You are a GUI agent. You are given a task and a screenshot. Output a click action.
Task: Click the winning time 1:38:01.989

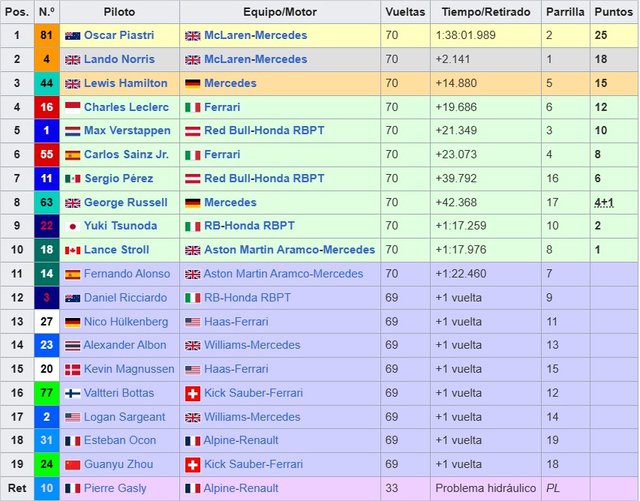(x=465, y=36)
